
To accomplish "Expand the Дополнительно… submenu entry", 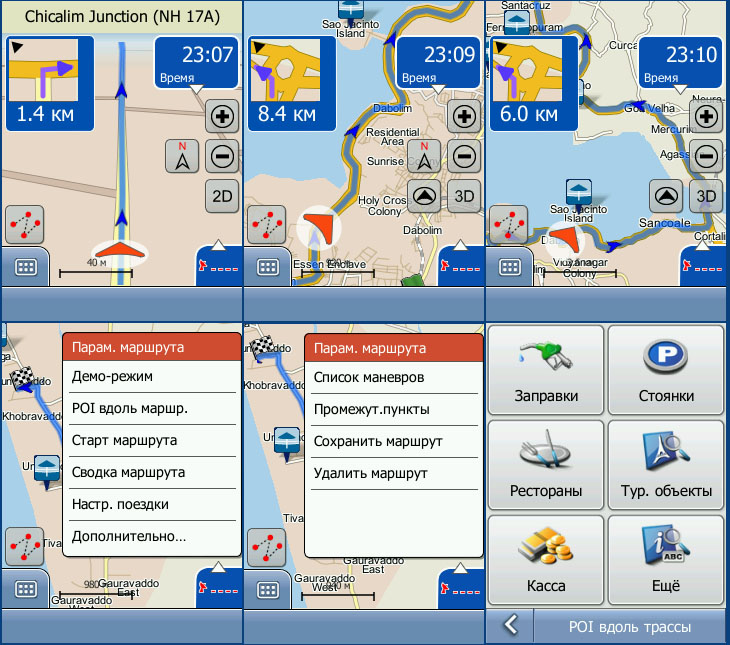I will point(152,537).
